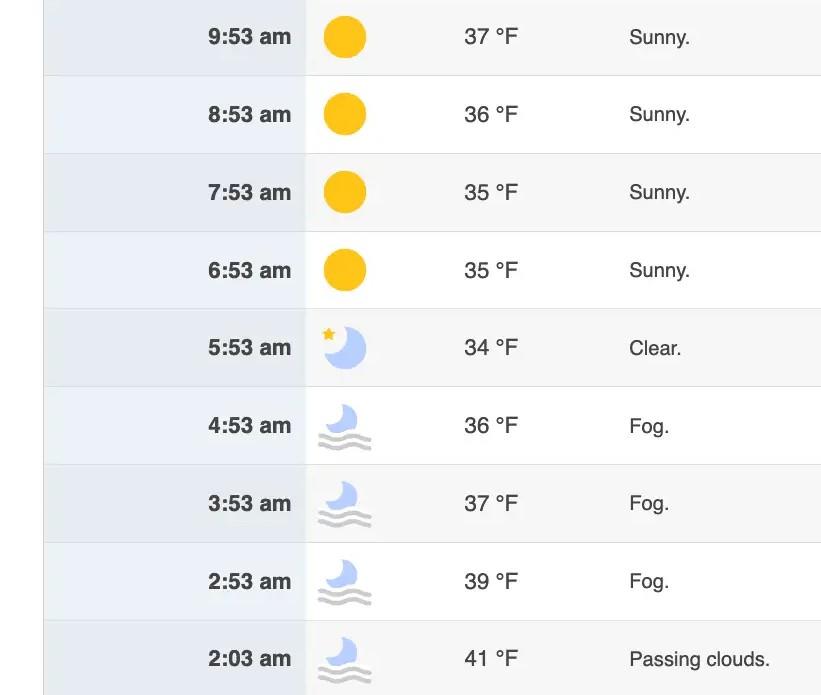The height and width of the screenshot is (695, 821).
Task: Click the "Clear." weather description
Action: [x=655, y=348]
